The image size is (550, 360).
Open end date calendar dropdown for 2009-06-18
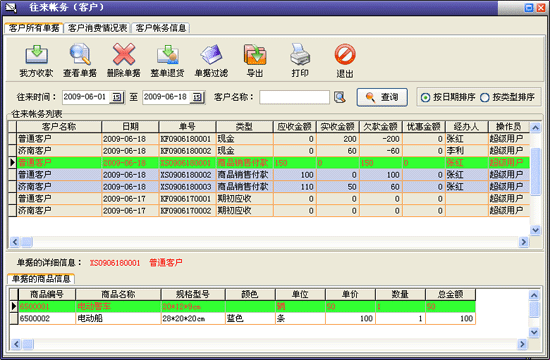(x=197, y=97)
